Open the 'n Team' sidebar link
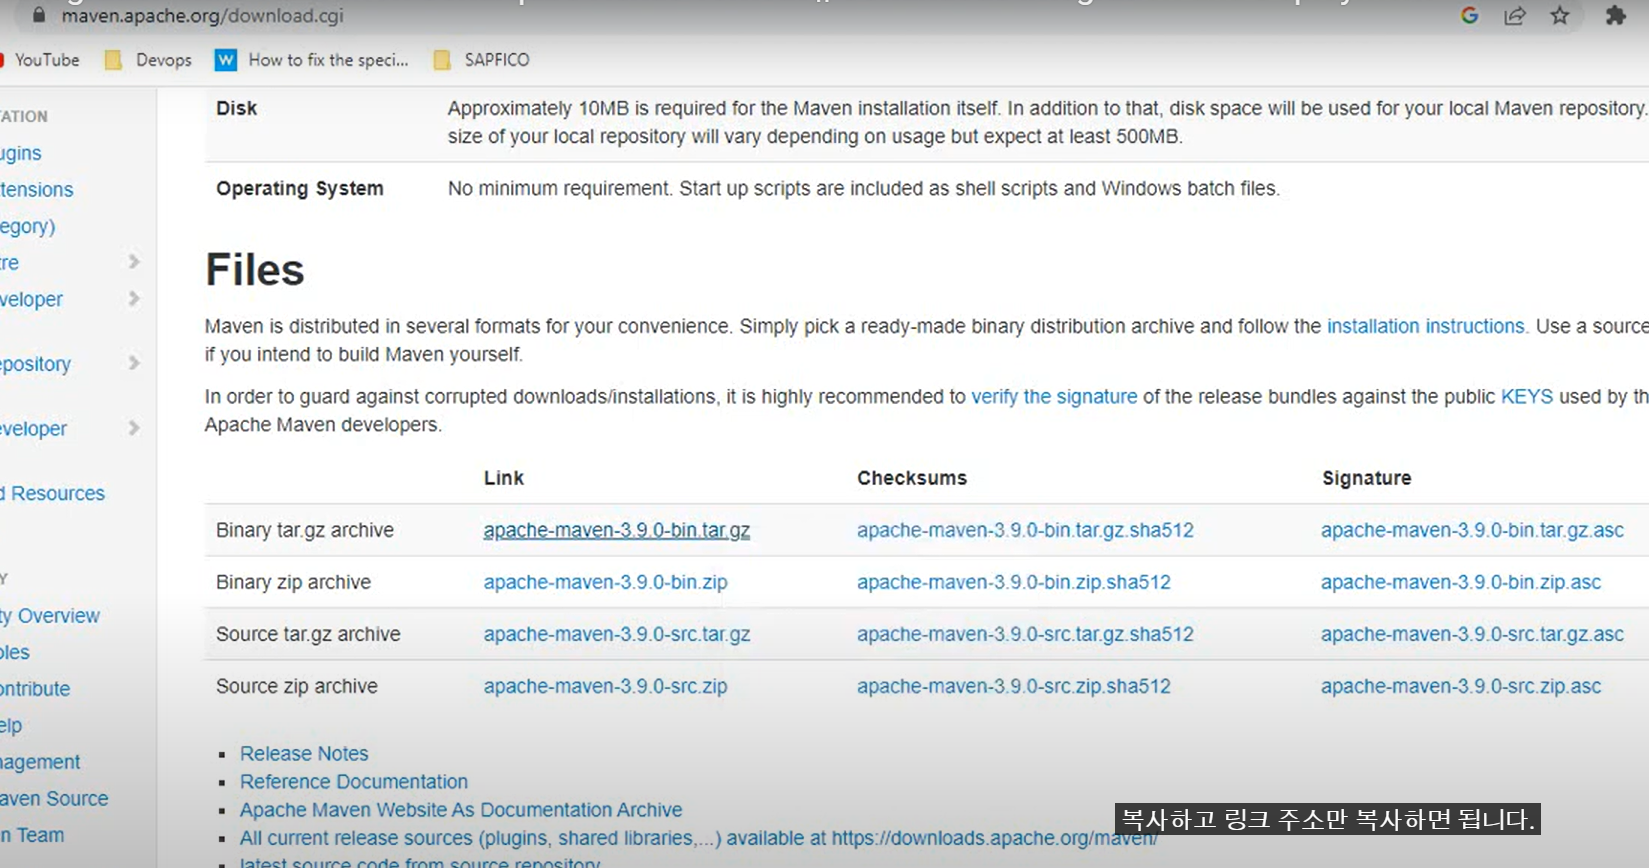This screenshot has height=868, width=1649. [x=32, y=835]
